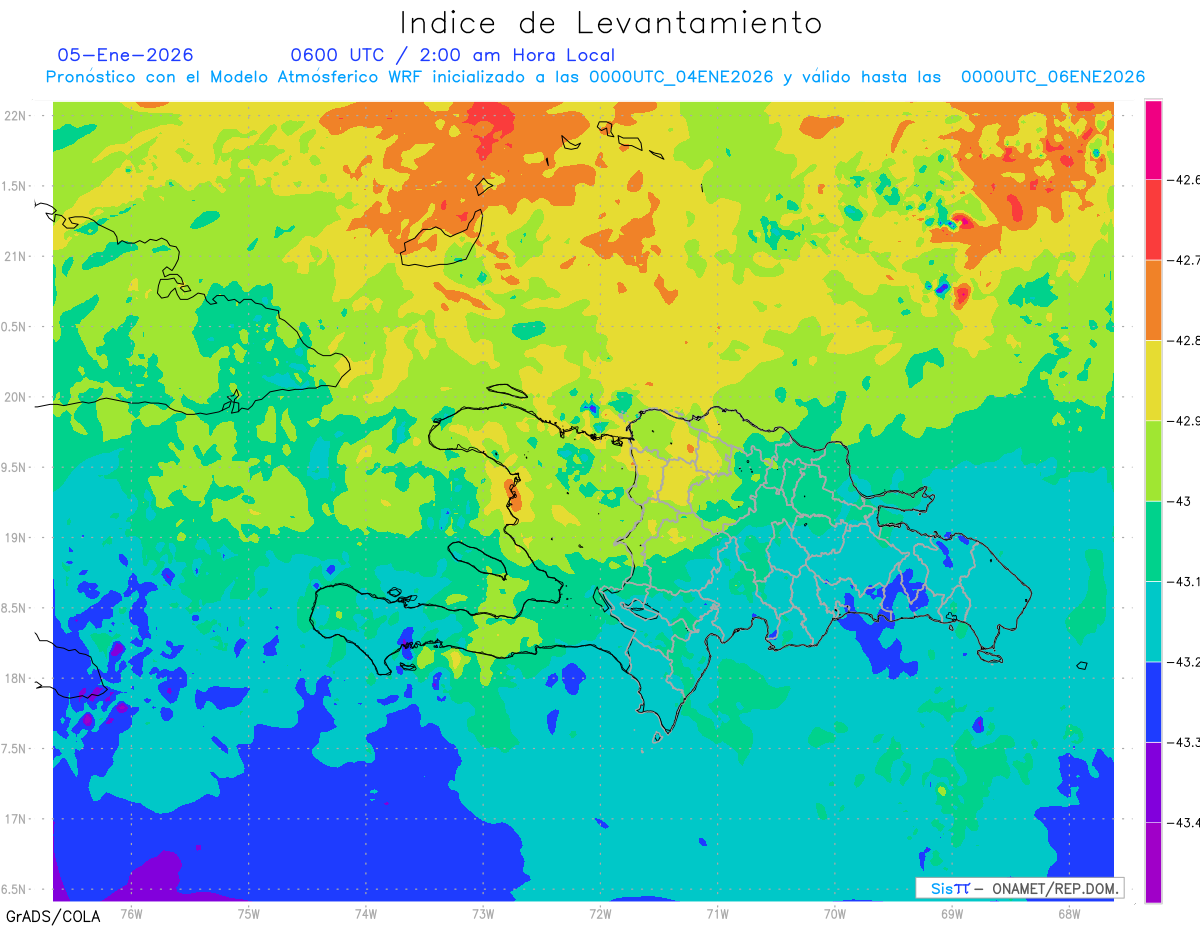Pick the purple bottom color bar segment below -43.4
1200x927 pixels.
click(x=1153, y=862)
